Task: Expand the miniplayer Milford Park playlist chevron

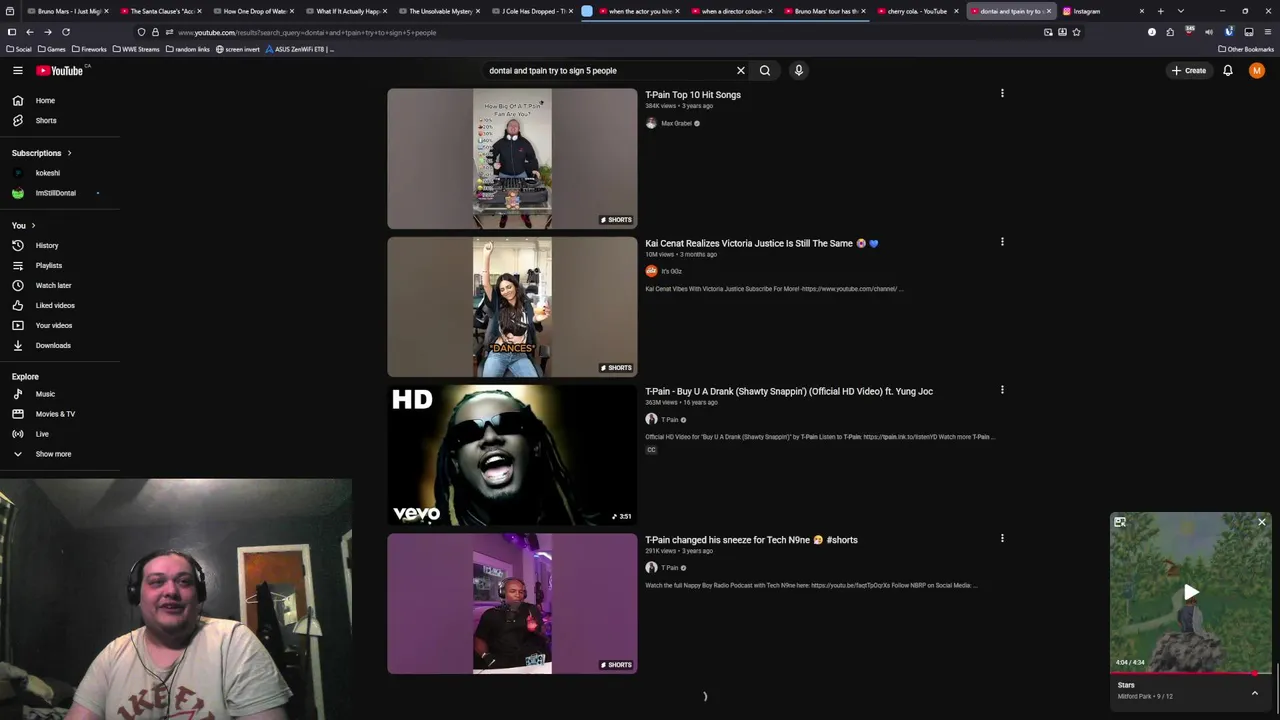Action: (x=1255, y=692)
